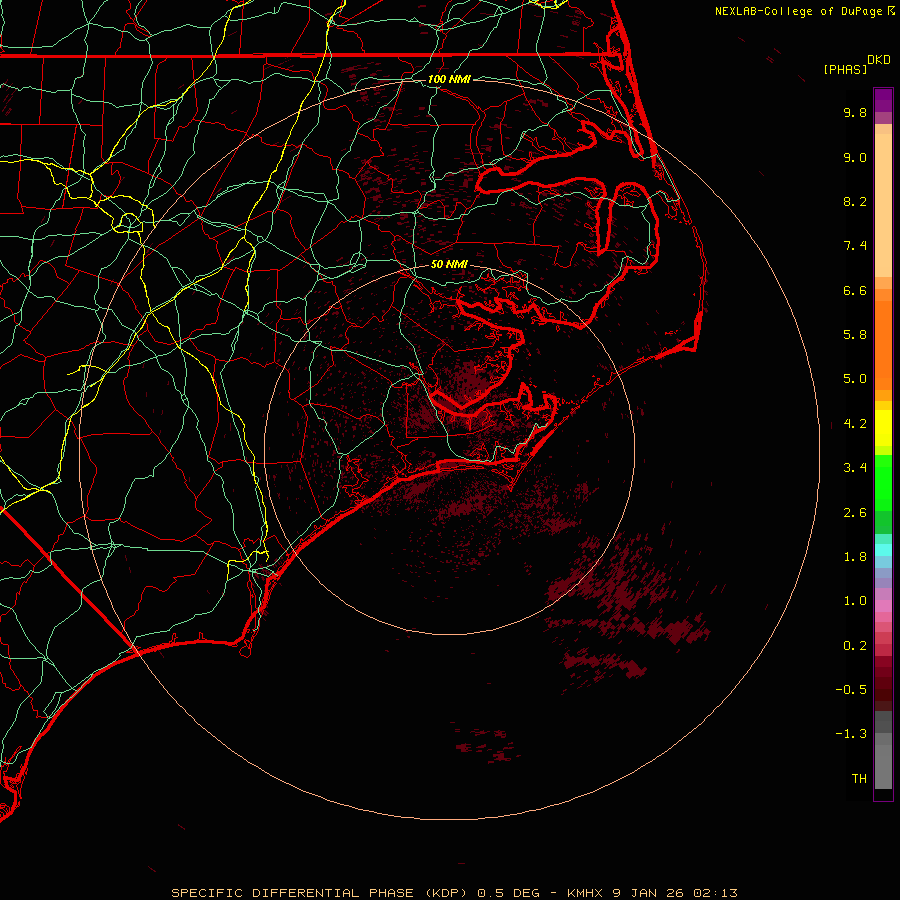Click the 50 NMI range ring label
Viewport: 900px width, 900px height.
(x=449, y=264)
